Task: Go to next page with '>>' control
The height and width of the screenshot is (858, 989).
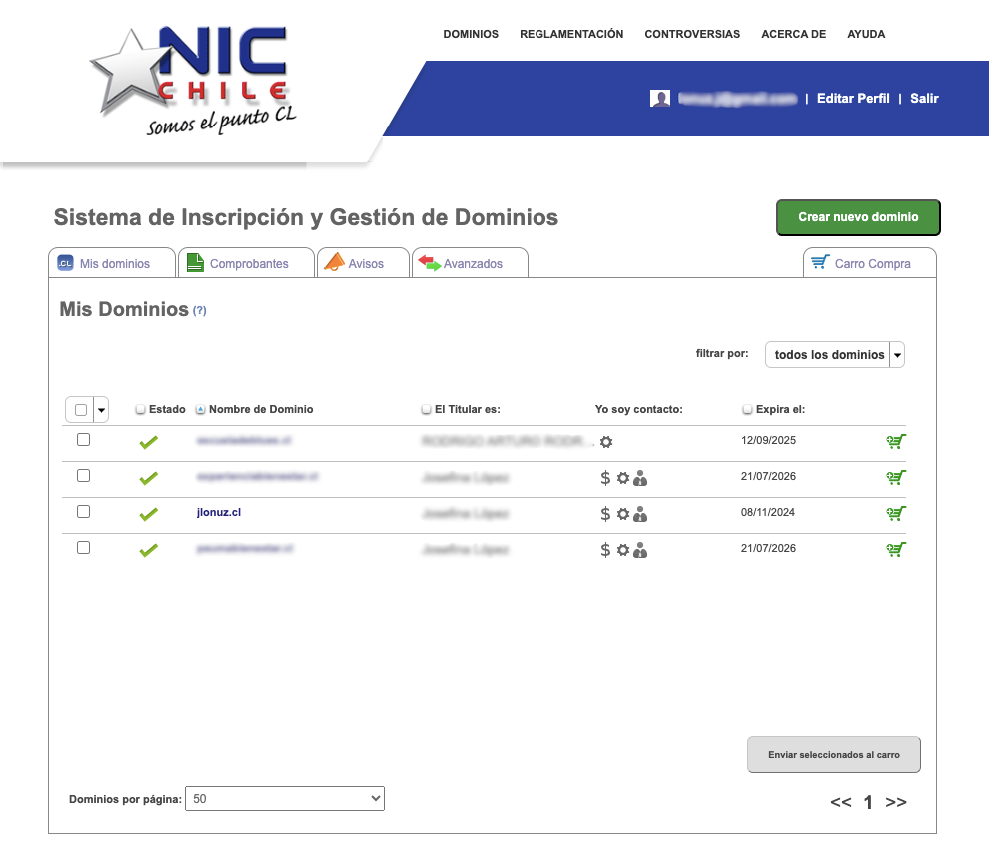Action: pos(896,802)
